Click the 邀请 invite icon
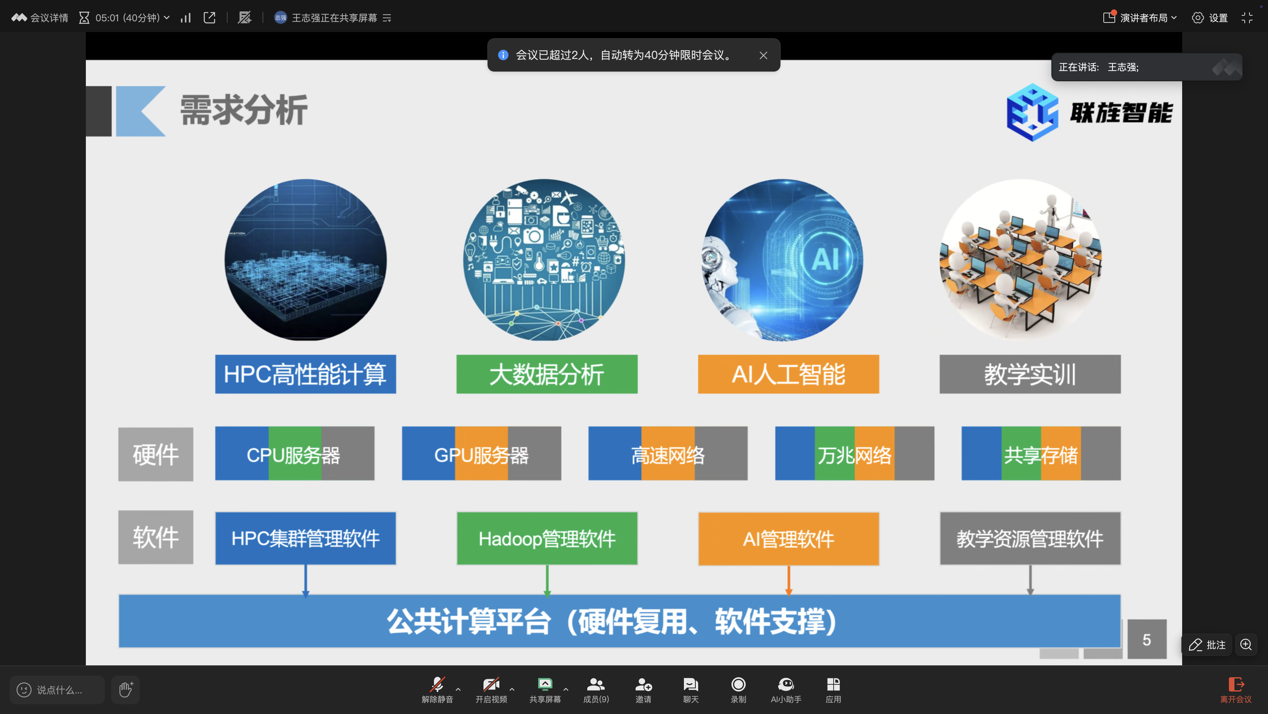1268x714 pixels. (643, 689)
